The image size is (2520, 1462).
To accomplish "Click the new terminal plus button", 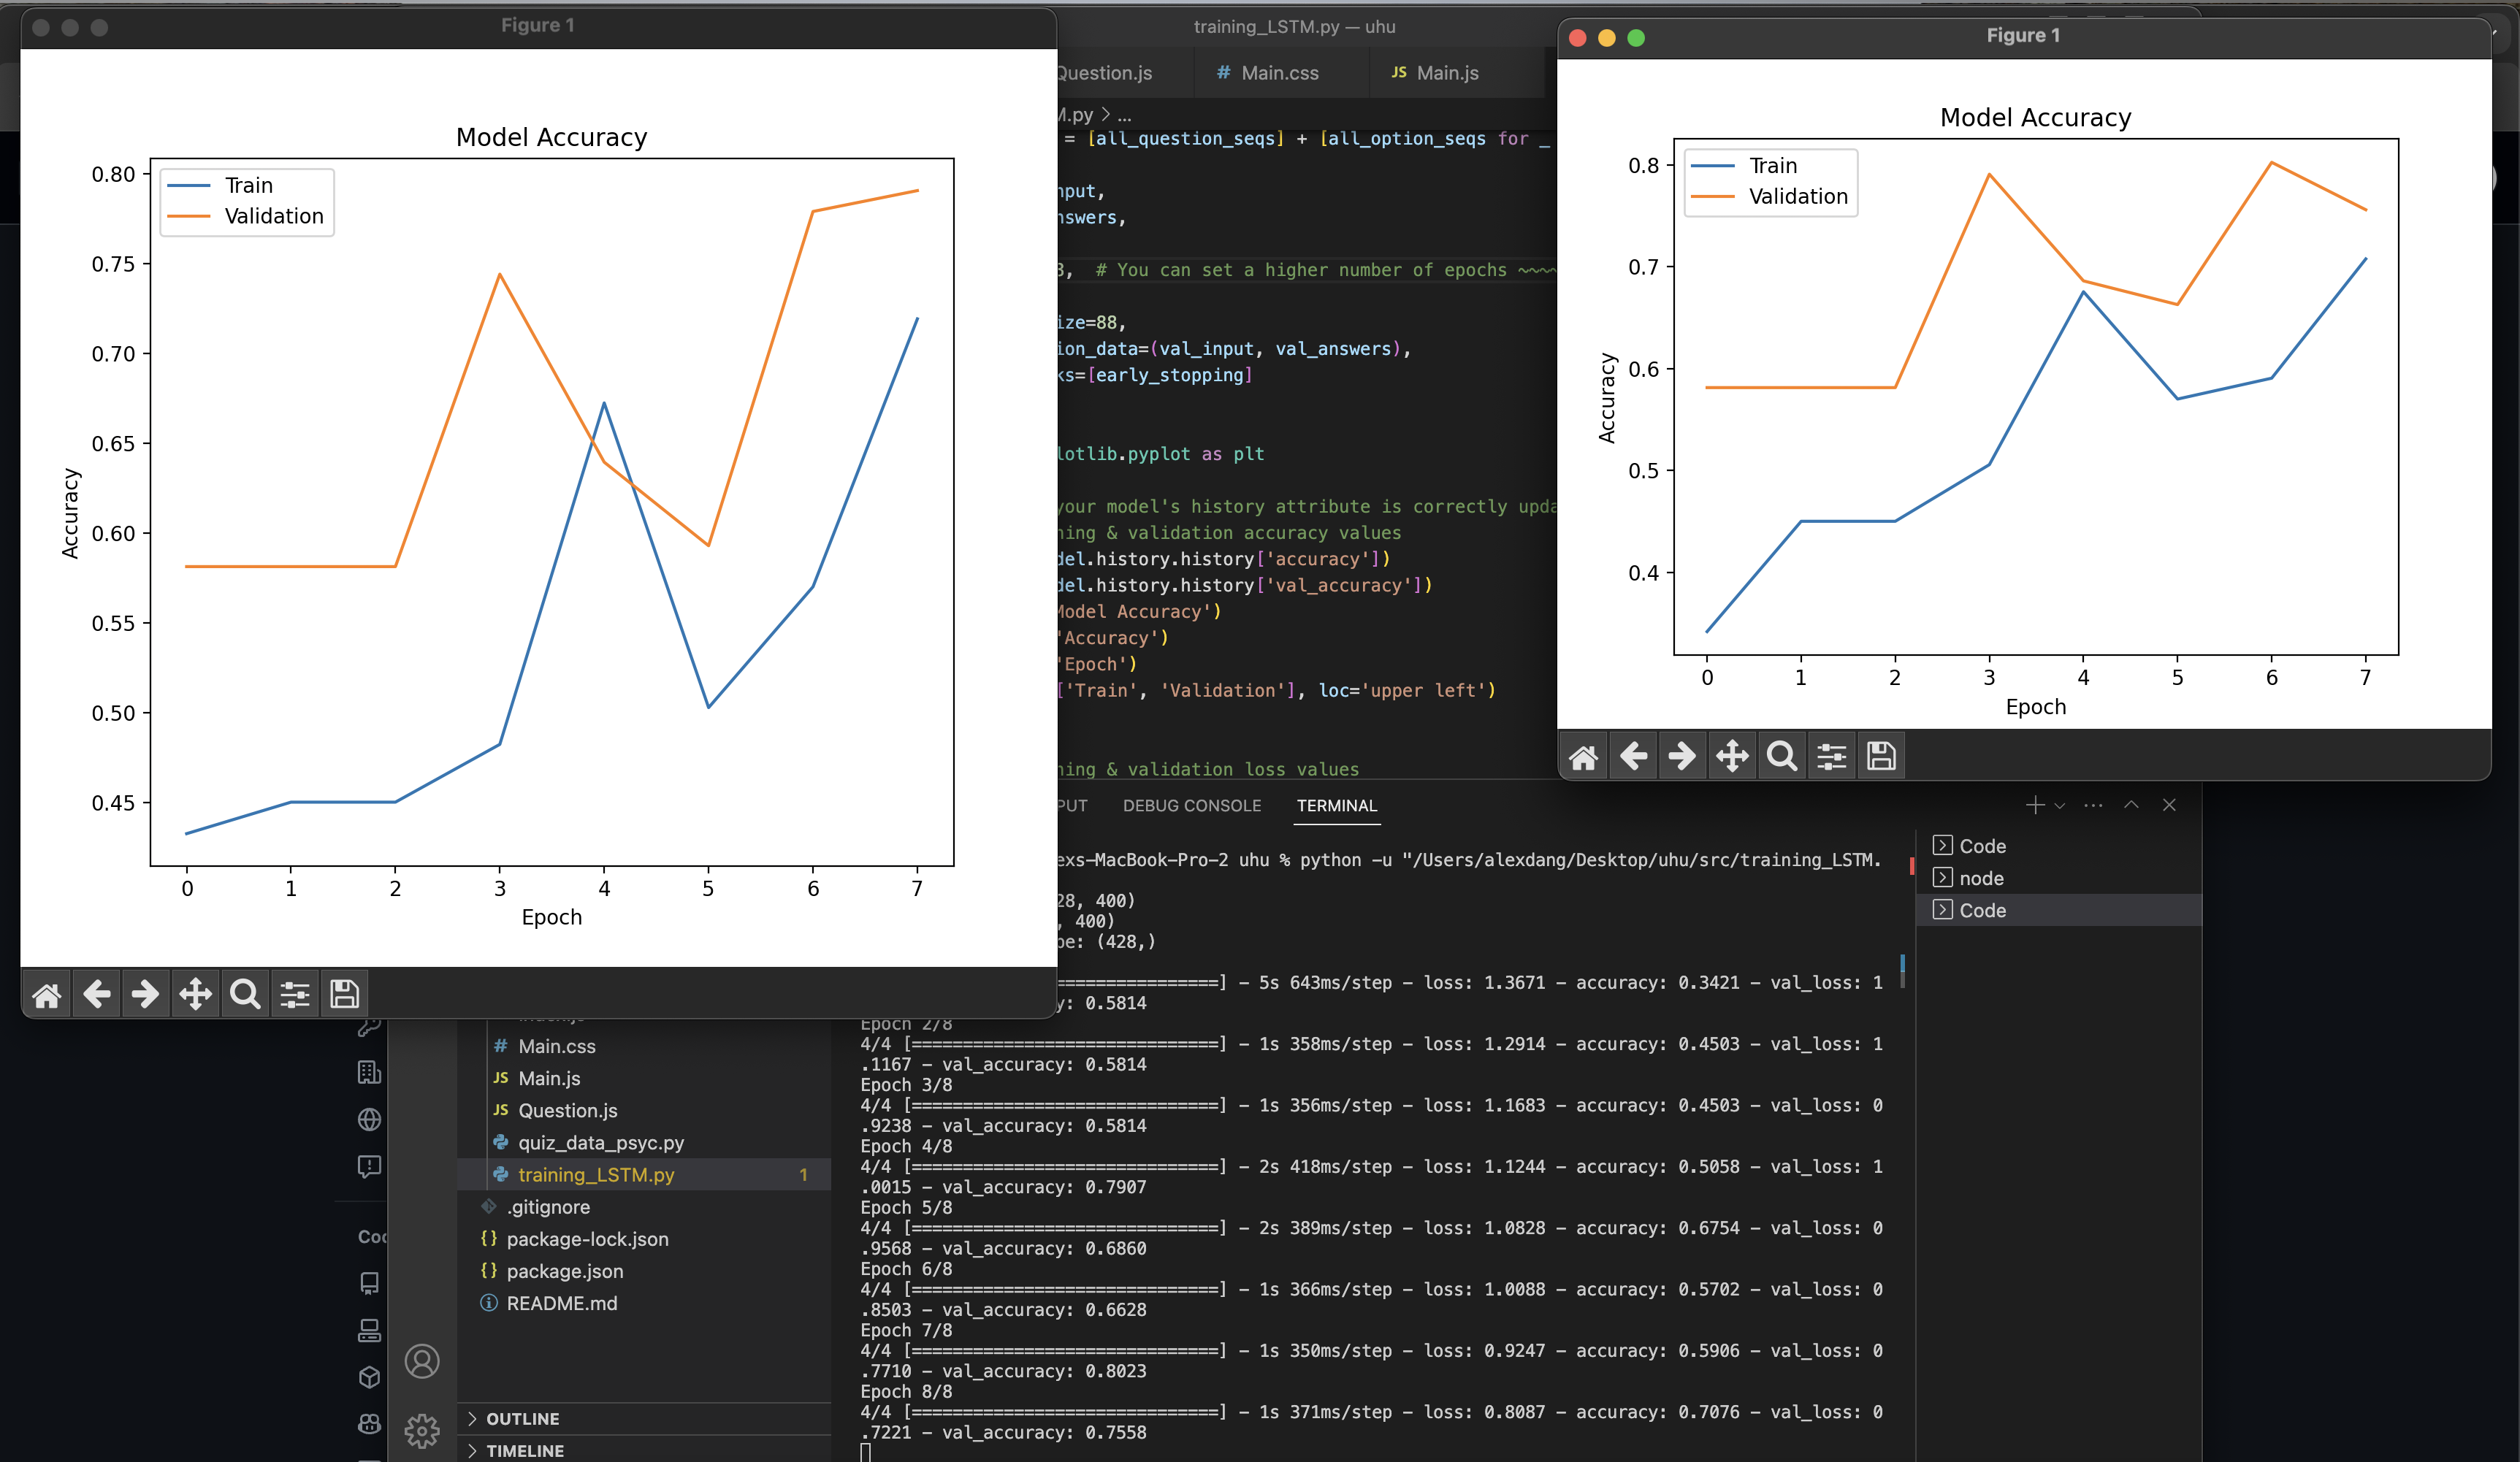I will point(2034,805).
